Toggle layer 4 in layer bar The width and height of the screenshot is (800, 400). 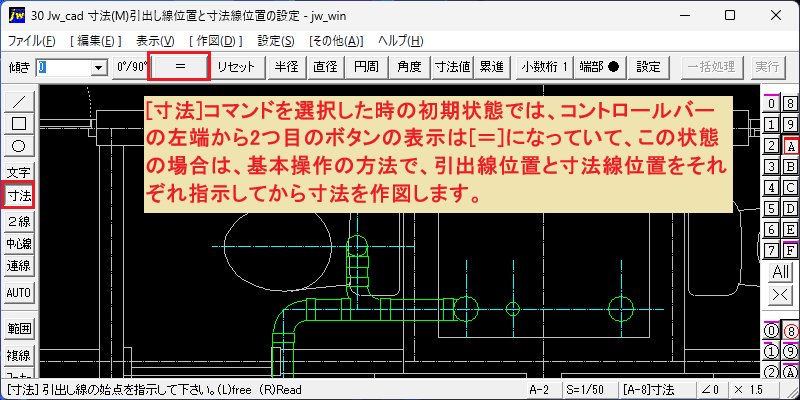coord(772,188)
